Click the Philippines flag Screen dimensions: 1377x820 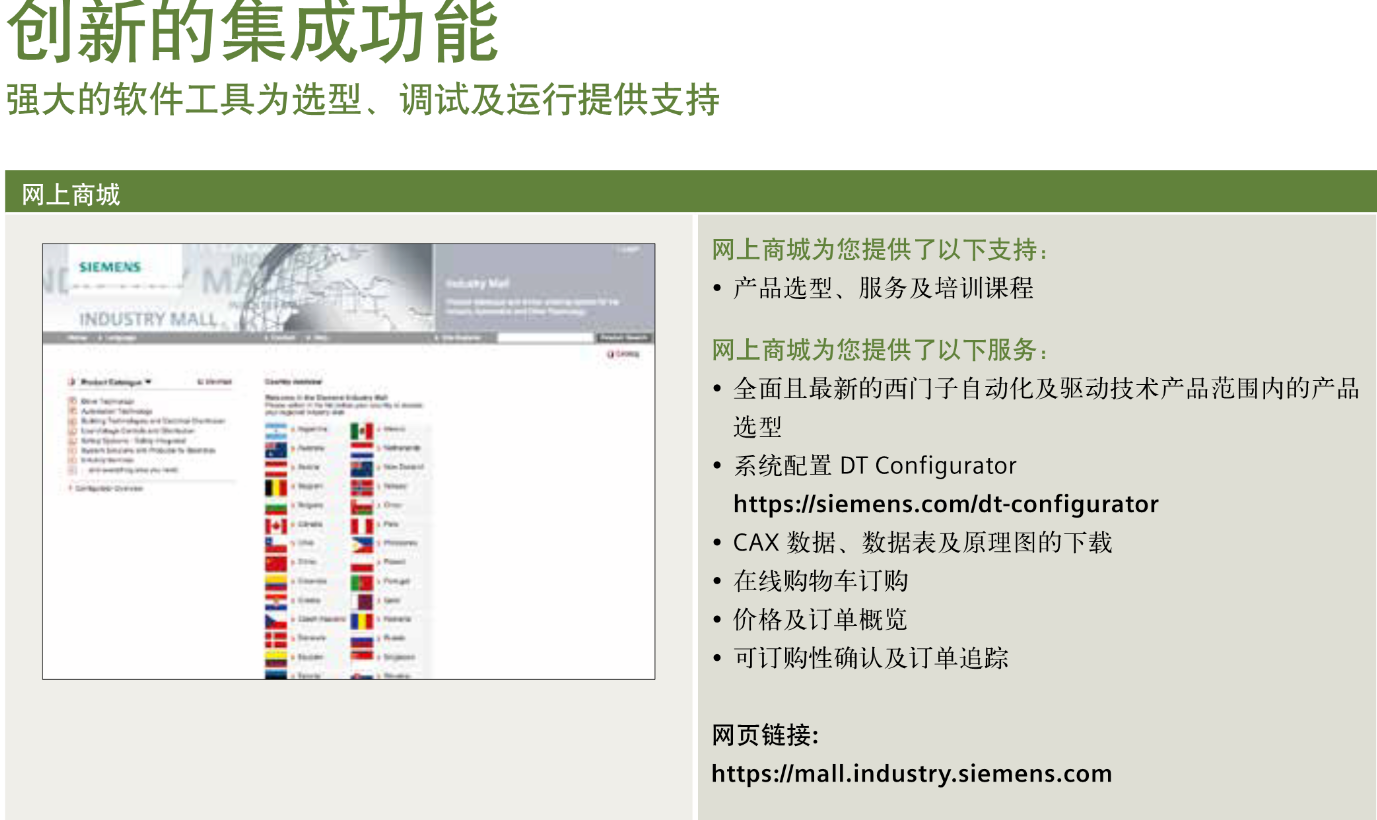[x=362, y=544]
